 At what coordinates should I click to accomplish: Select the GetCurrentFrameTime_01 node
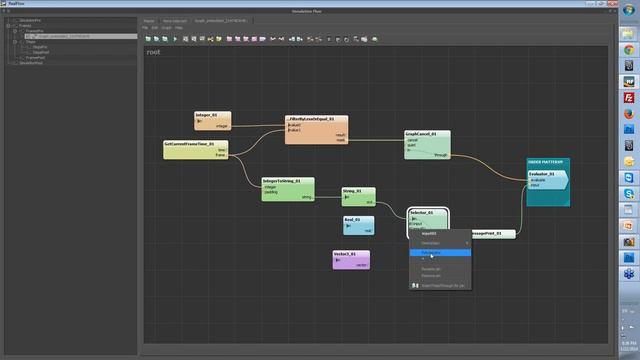pos(196,150)
